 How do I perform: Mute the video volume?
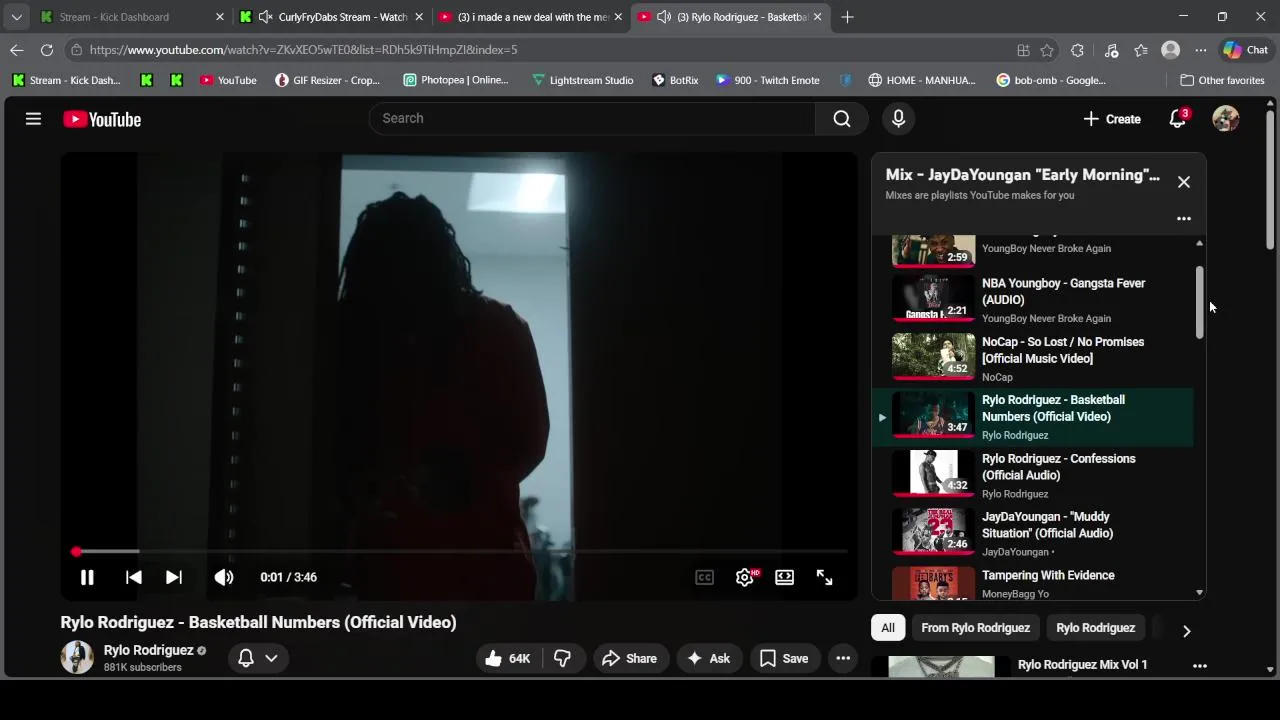[x=224, y=577]
